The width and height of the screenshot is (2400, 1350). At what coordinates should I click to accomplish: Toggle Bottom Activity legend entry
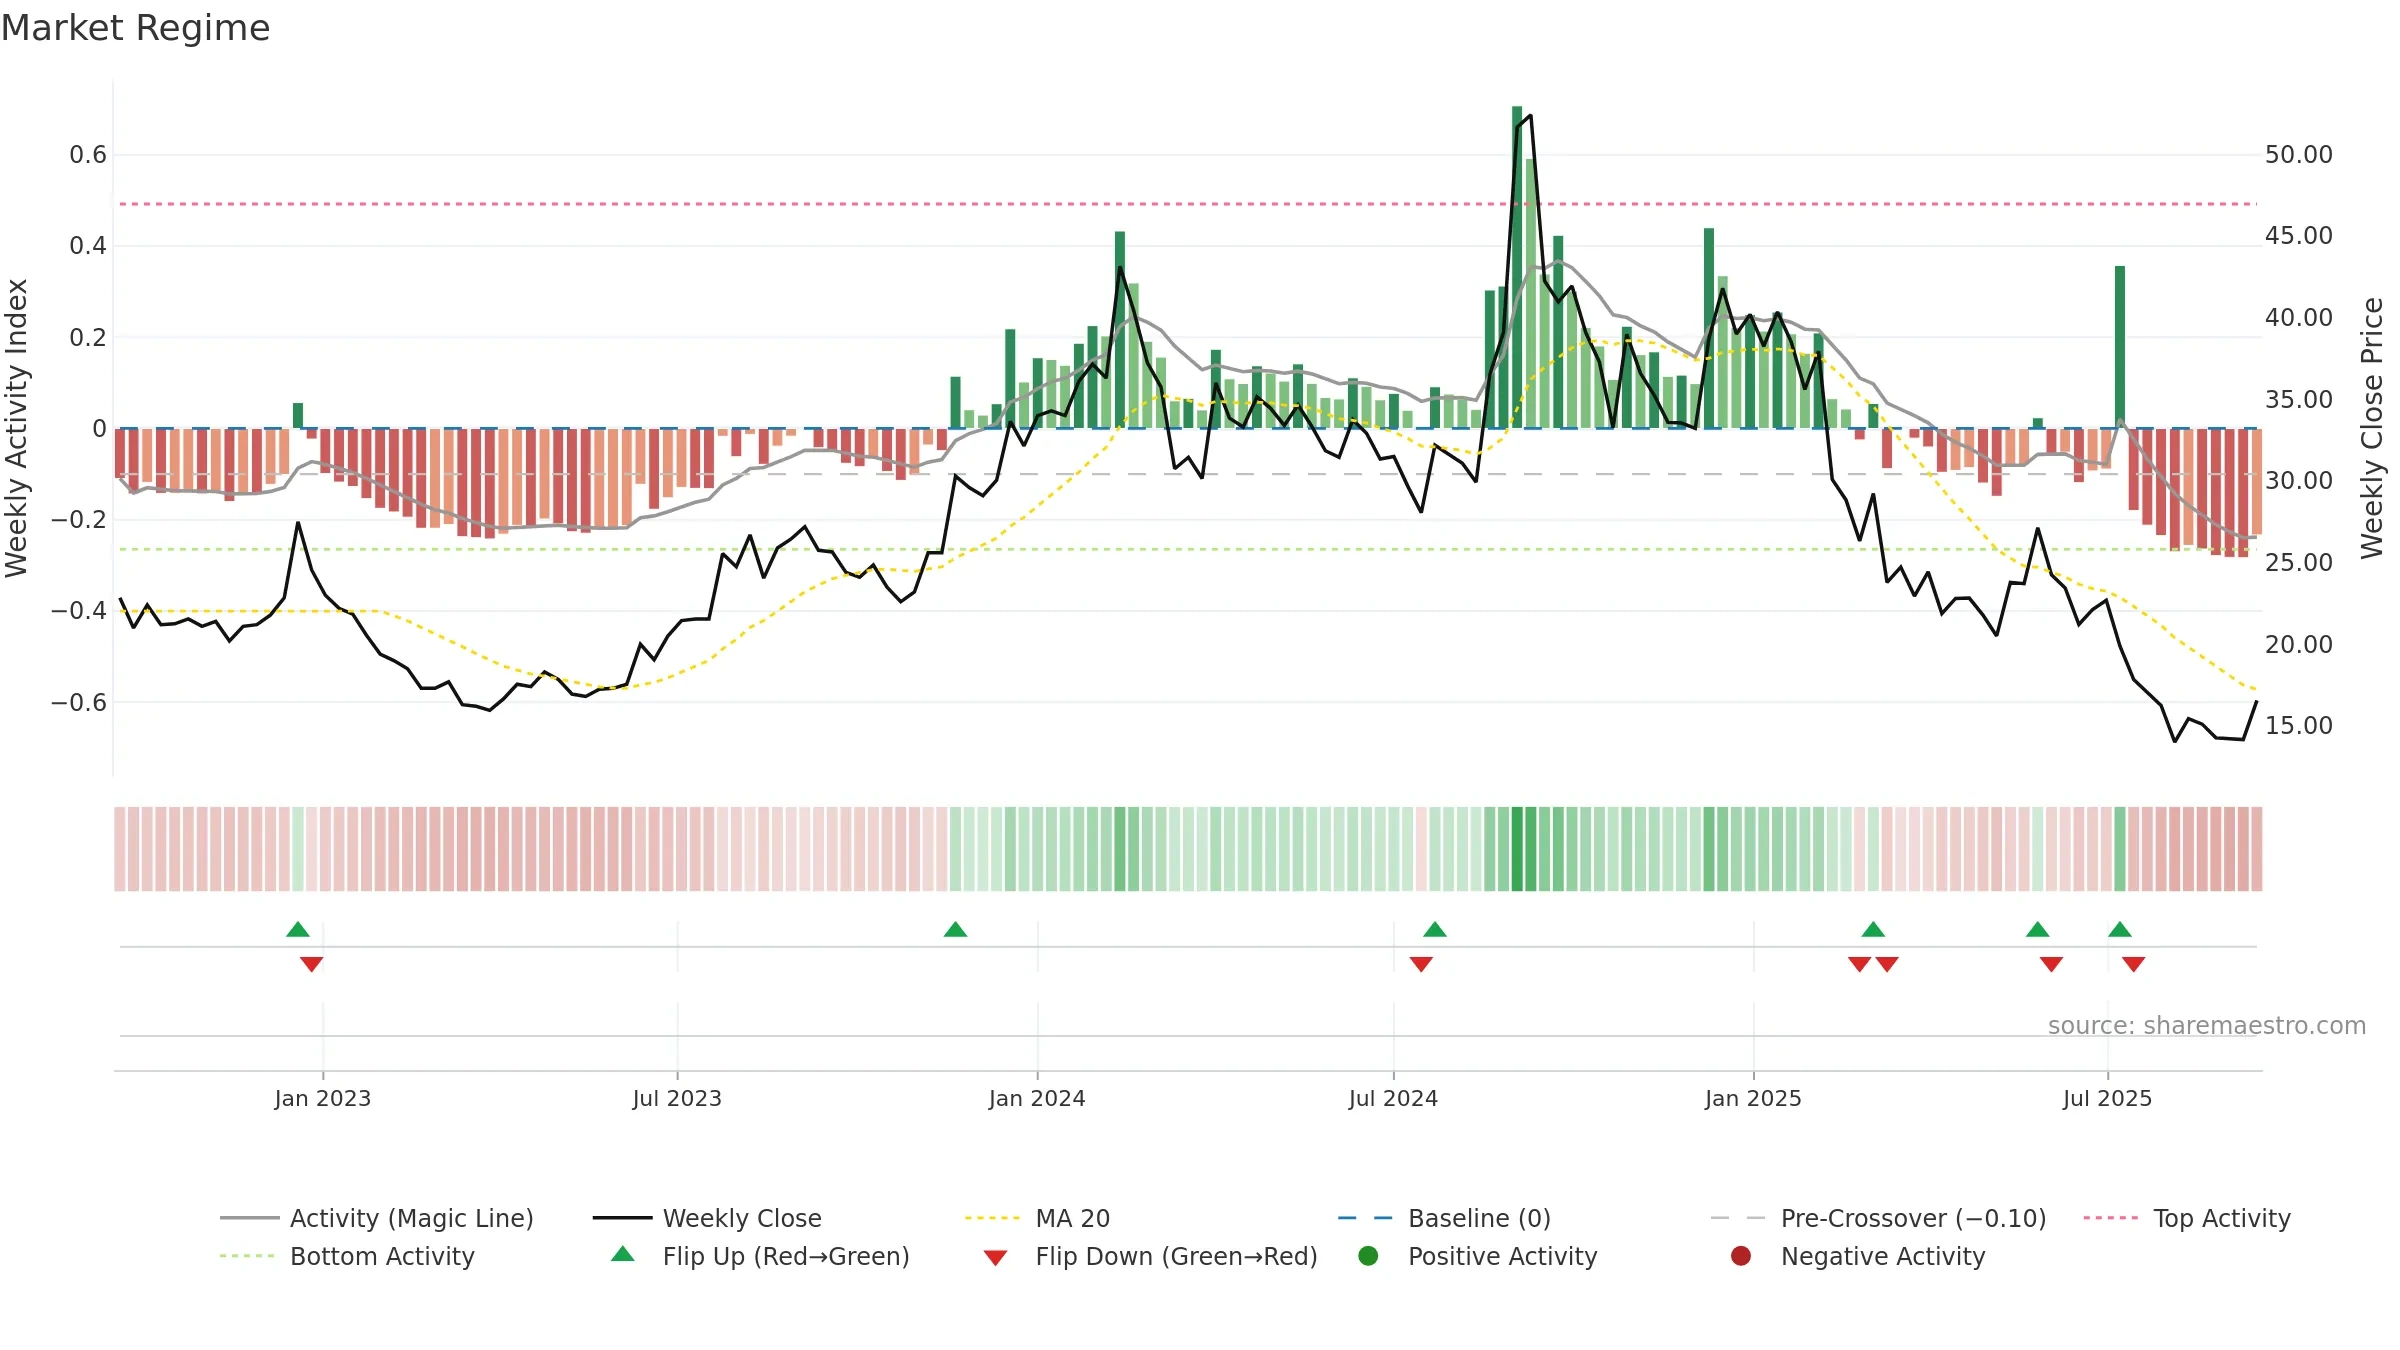[347, 1256]
